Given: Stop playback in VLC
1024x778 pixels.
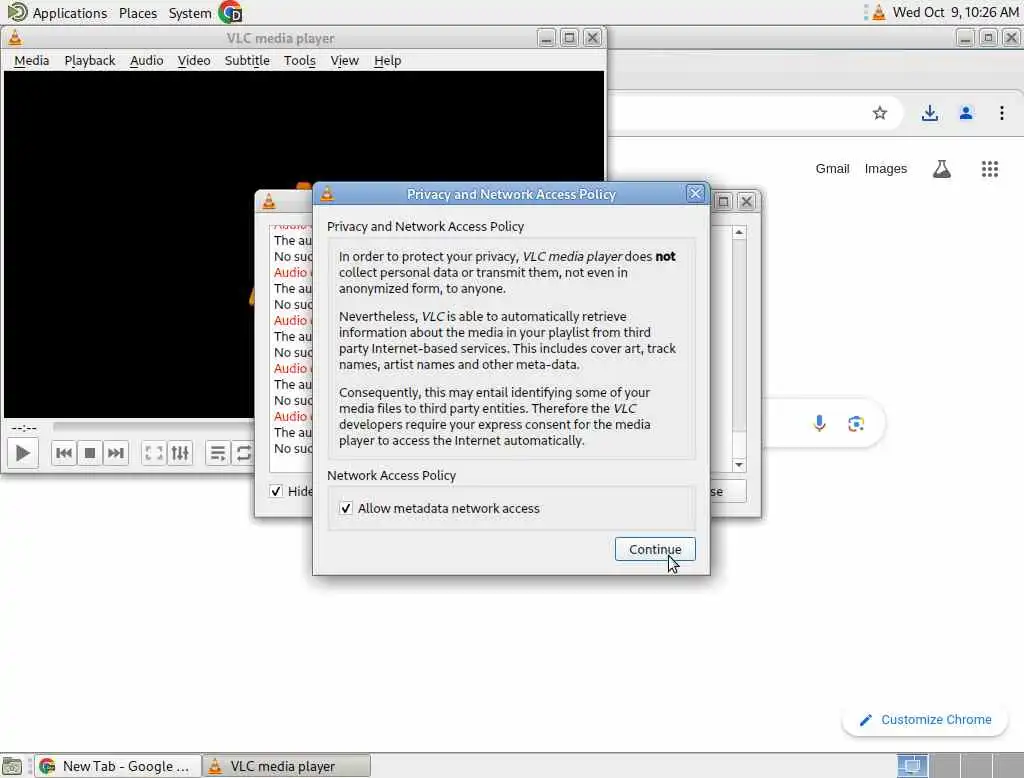Looking at the screenshot, I should 89,453.
